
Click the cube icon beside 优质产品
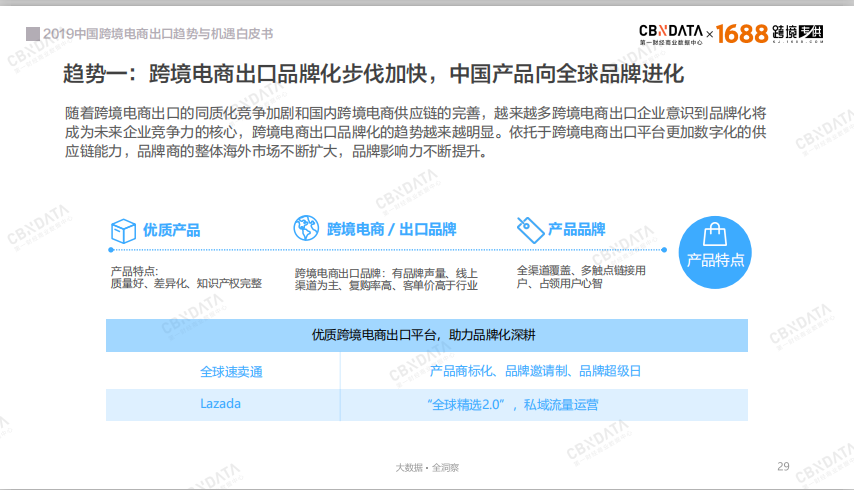click(123, 231)
